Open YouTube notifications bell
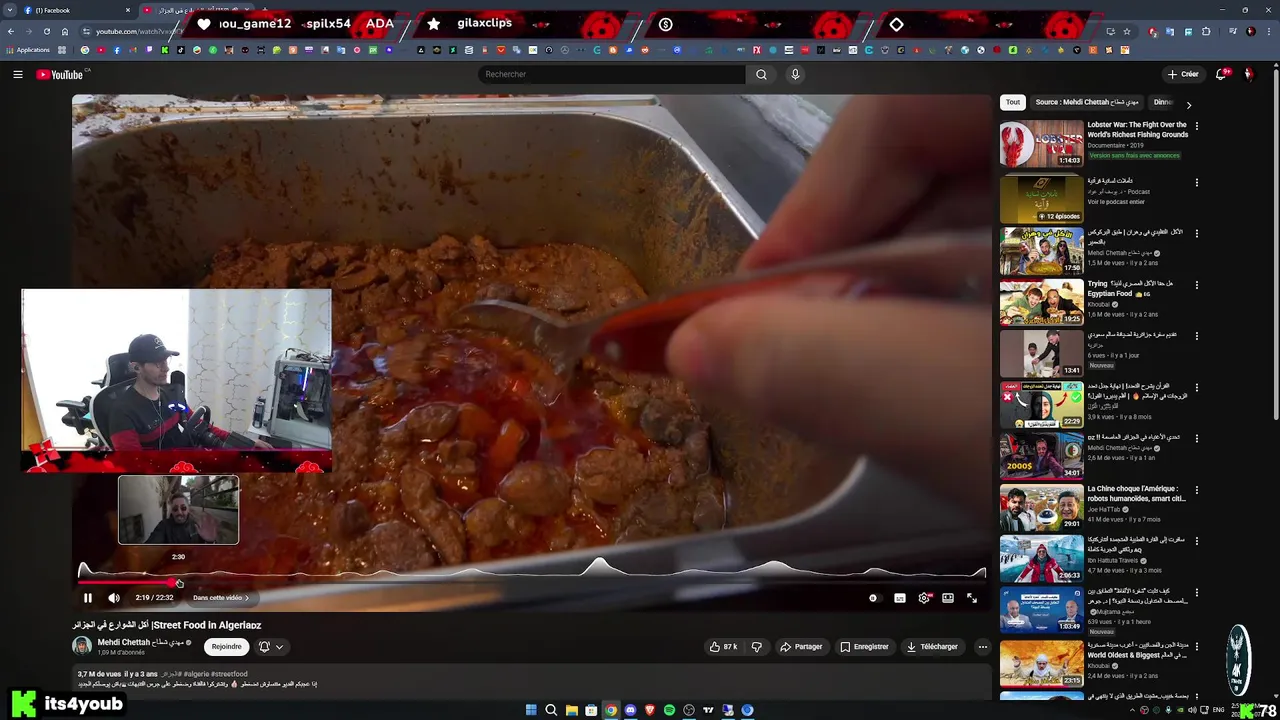This screenshot has width=1280, height=720. click(1221, 74)
